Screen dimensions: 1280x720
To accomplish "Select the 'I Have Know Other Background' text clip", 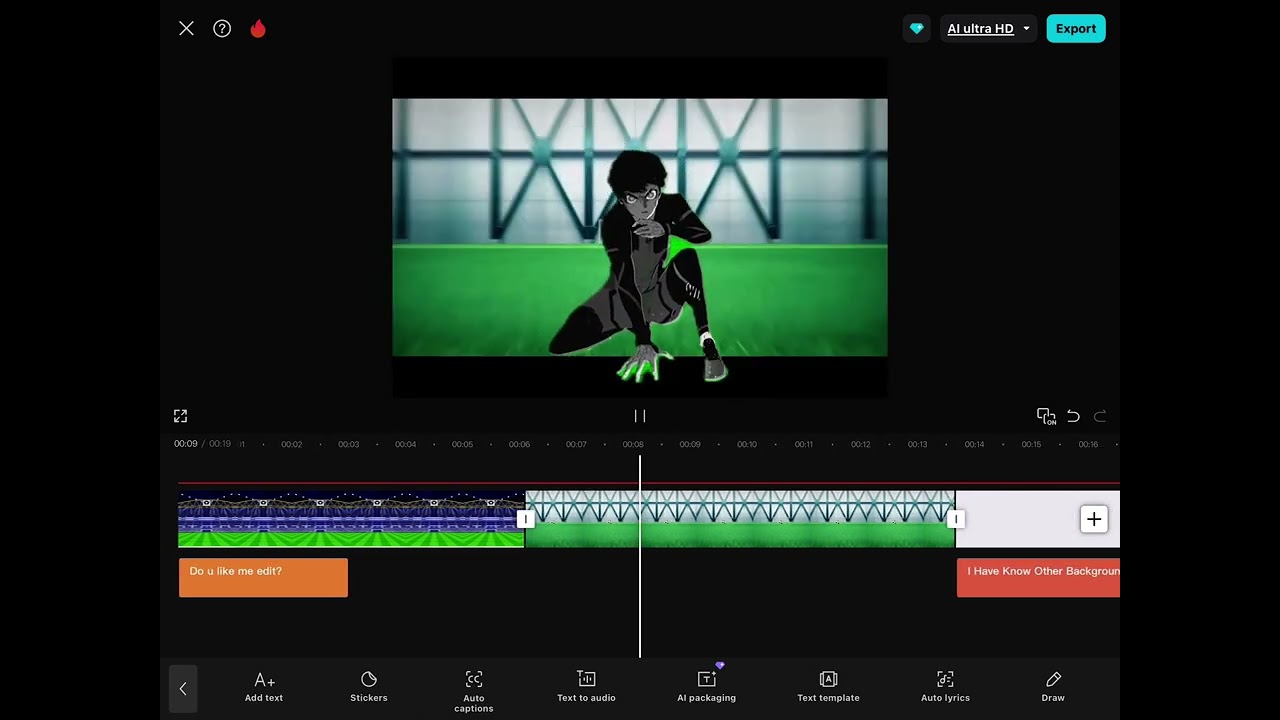I will pyautogui.click(x=1038, y=578).
